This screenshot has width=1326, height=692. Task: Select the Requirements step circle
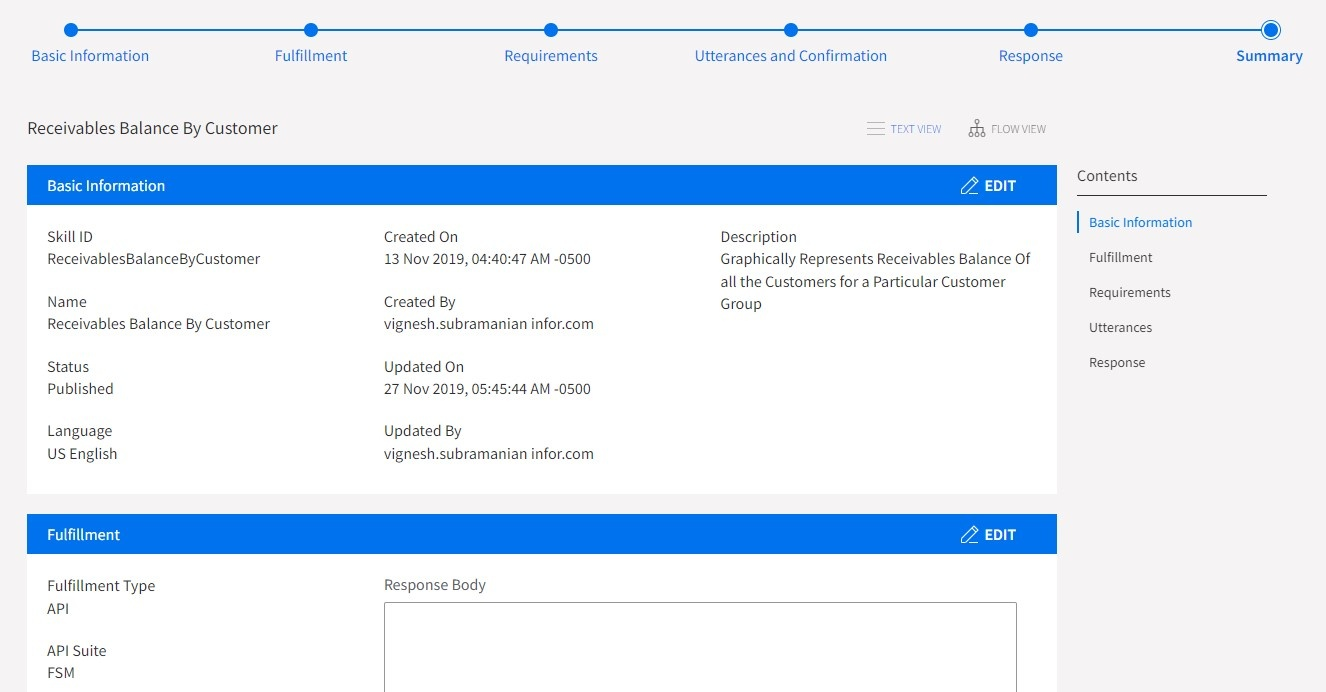(551, 30)
